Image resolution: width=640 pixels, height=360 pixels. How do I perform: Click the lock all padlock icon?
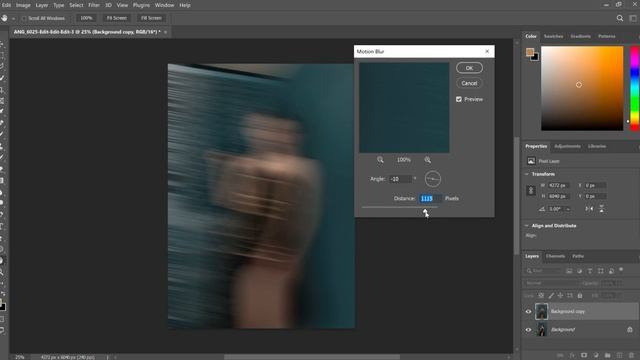click(x=580, y=295)
